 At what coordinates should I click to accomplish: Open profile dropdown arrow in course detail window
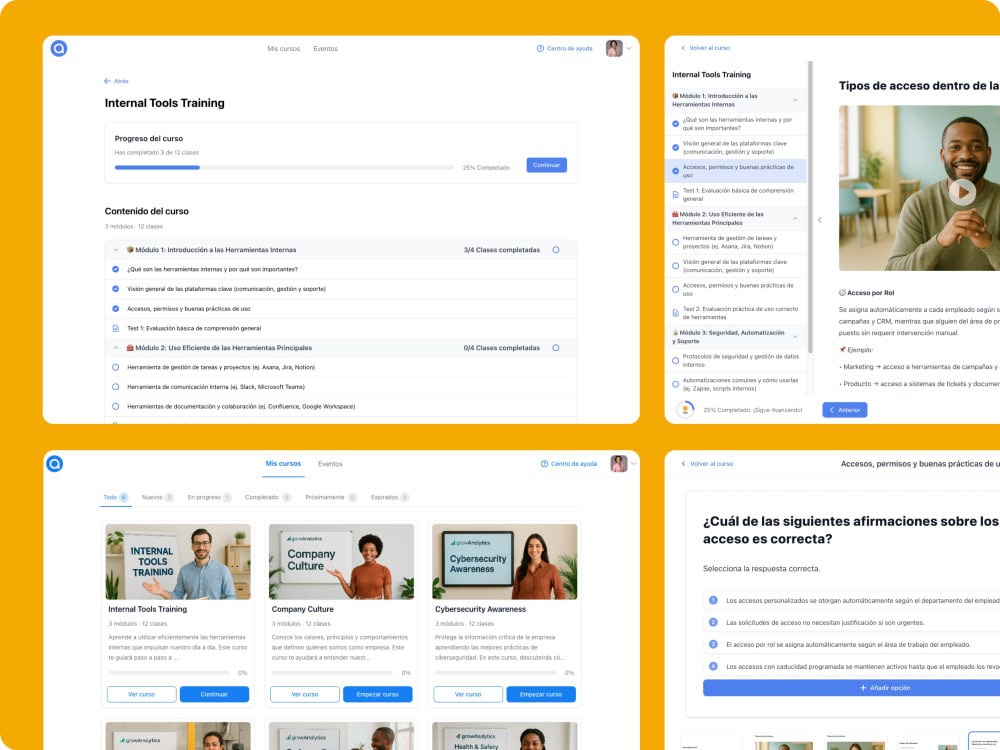pyautogui.click(x=629, y=48)
